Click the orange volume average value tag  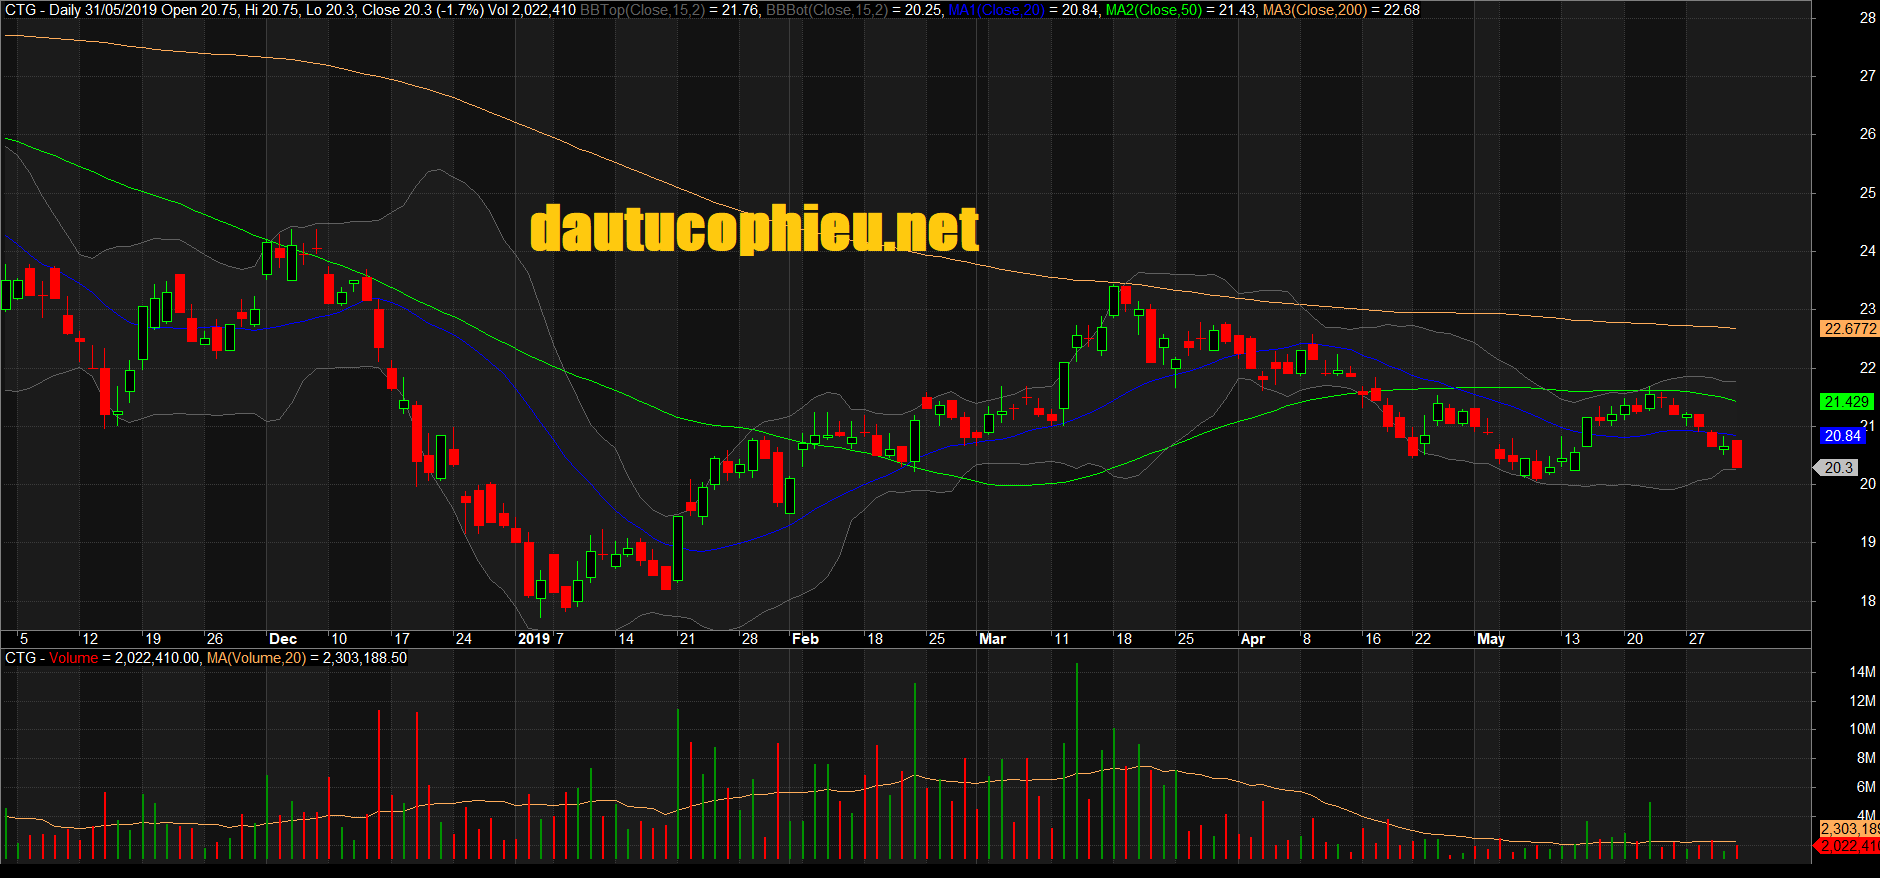(1848, 829)
